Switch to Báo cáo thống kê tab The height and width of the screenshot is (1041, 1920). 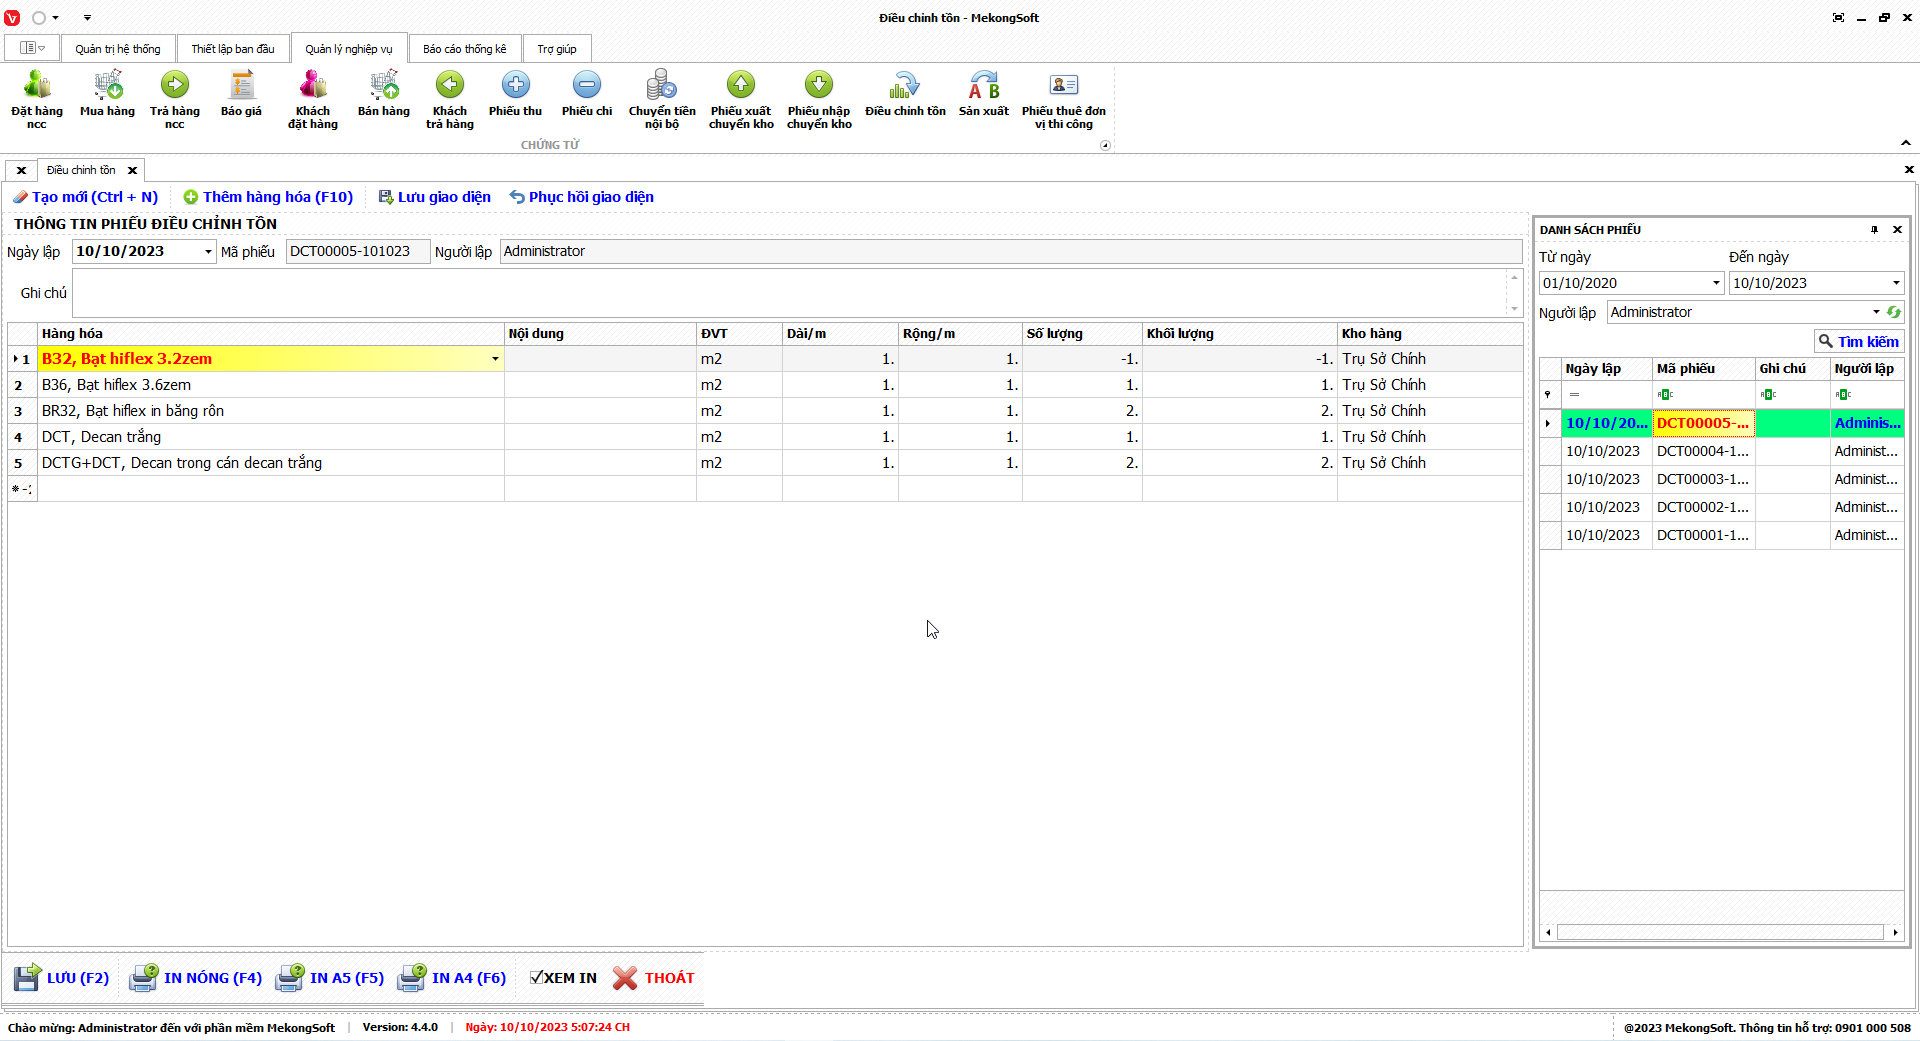(x=464, y=49)
